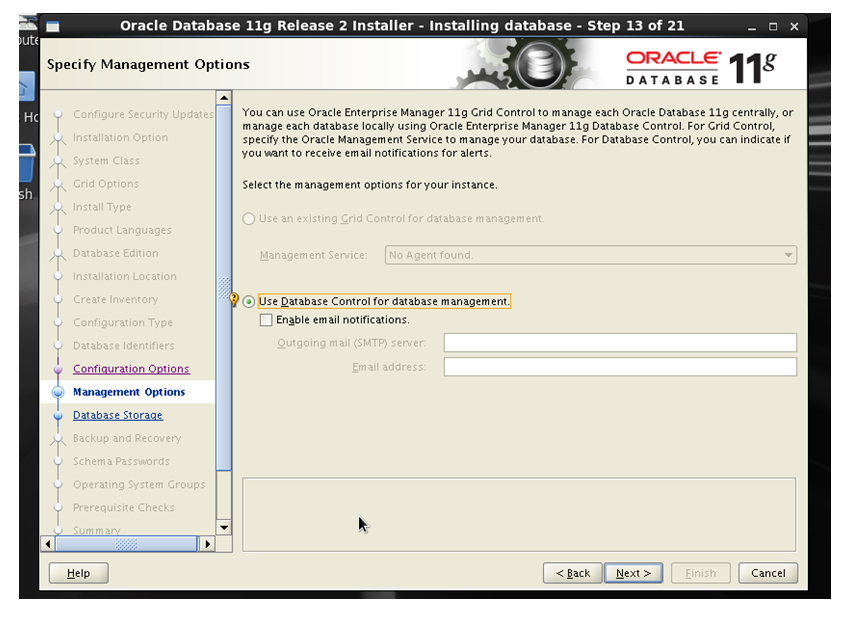Click window menu icon in title bar

tap(53, 26)
